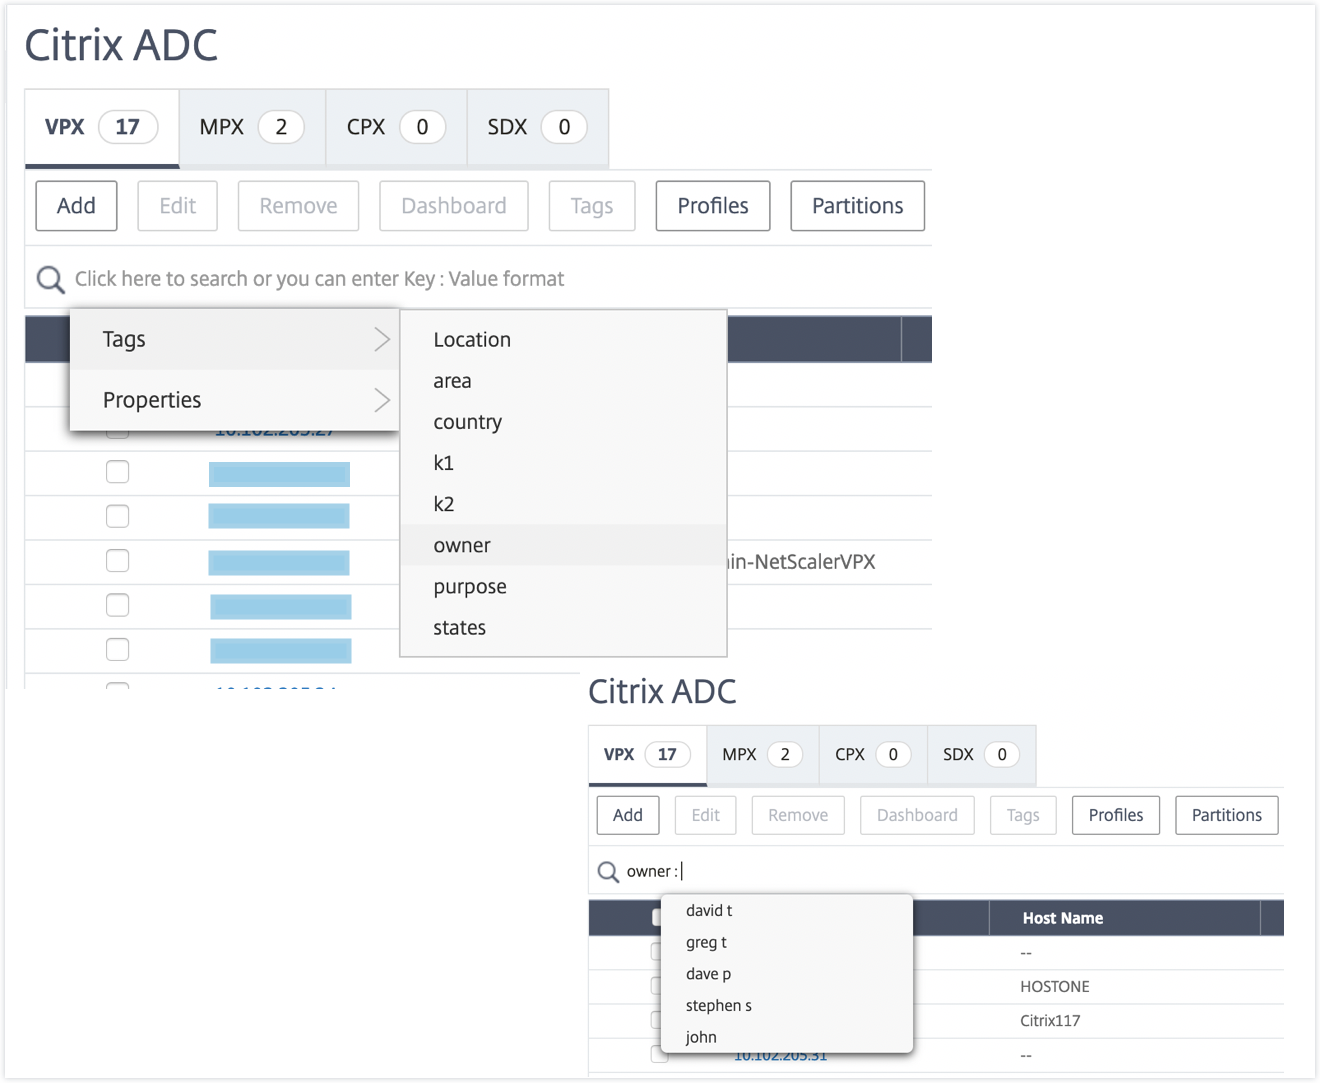Image resolution: width=1320 pixels, height=1083 pixels.
Task: Expand the Tags submenu arrow
Action: click(x=382, y=339)
